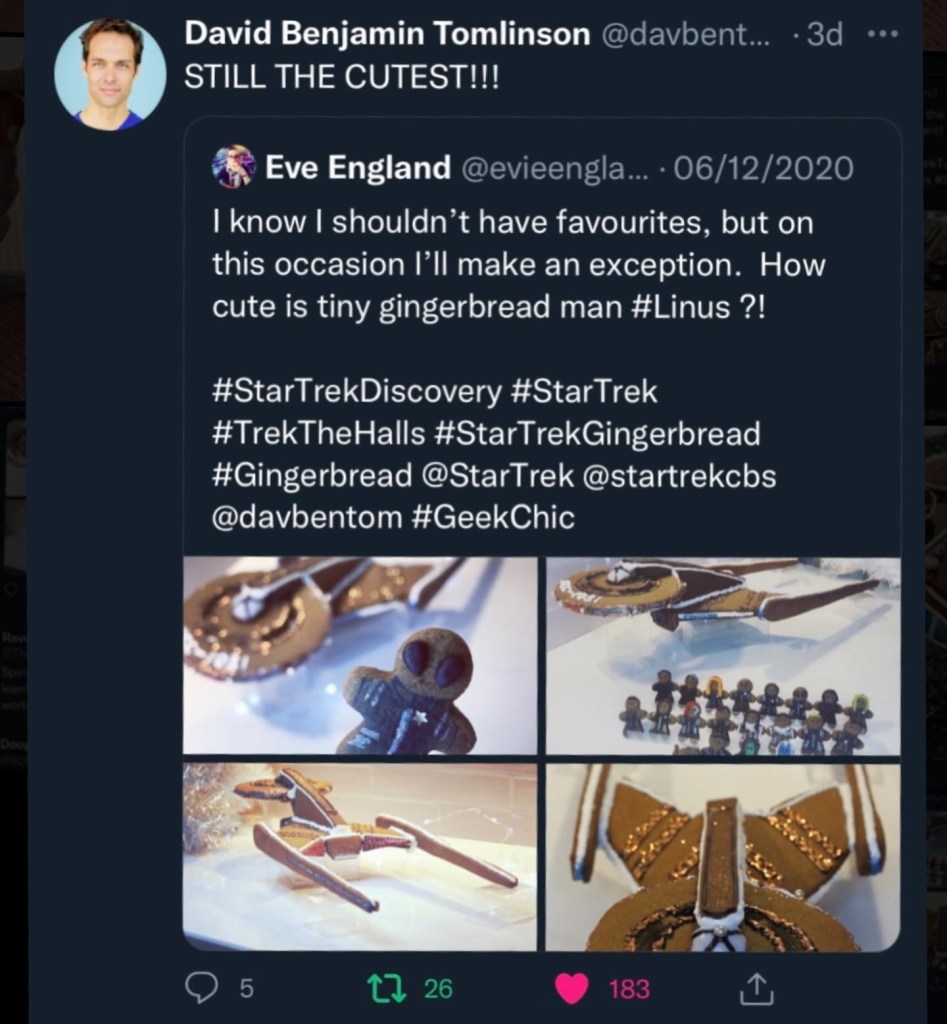
Task: Open the gingerbread man Linus photo
Action: [x=360, y=656]
